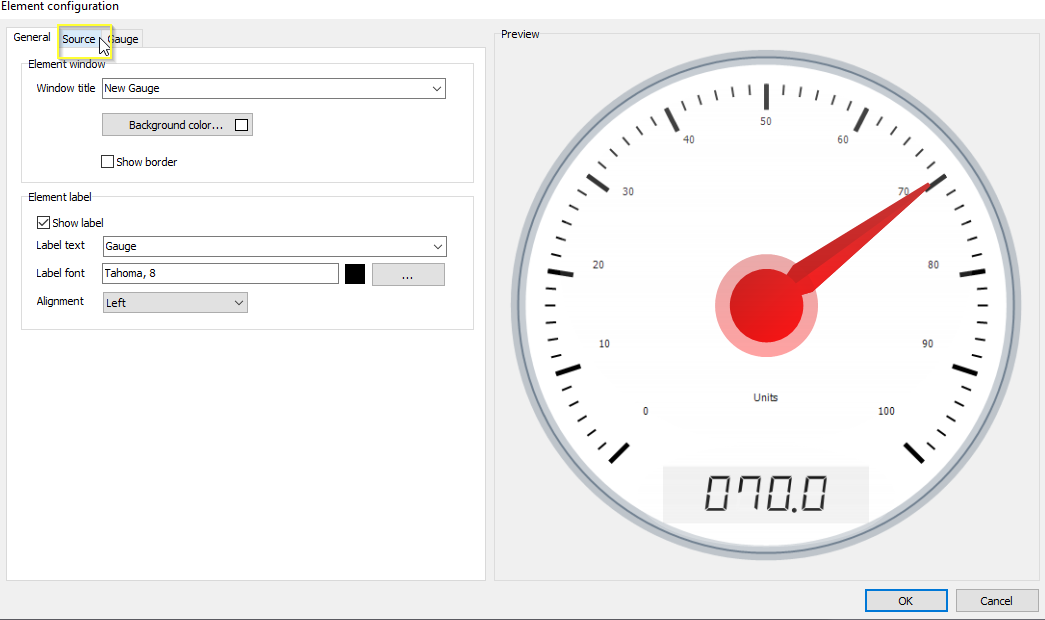Click the digital readout showing 070.0
This screenshot has width=1045, height=620.
(x=765, y=491)
